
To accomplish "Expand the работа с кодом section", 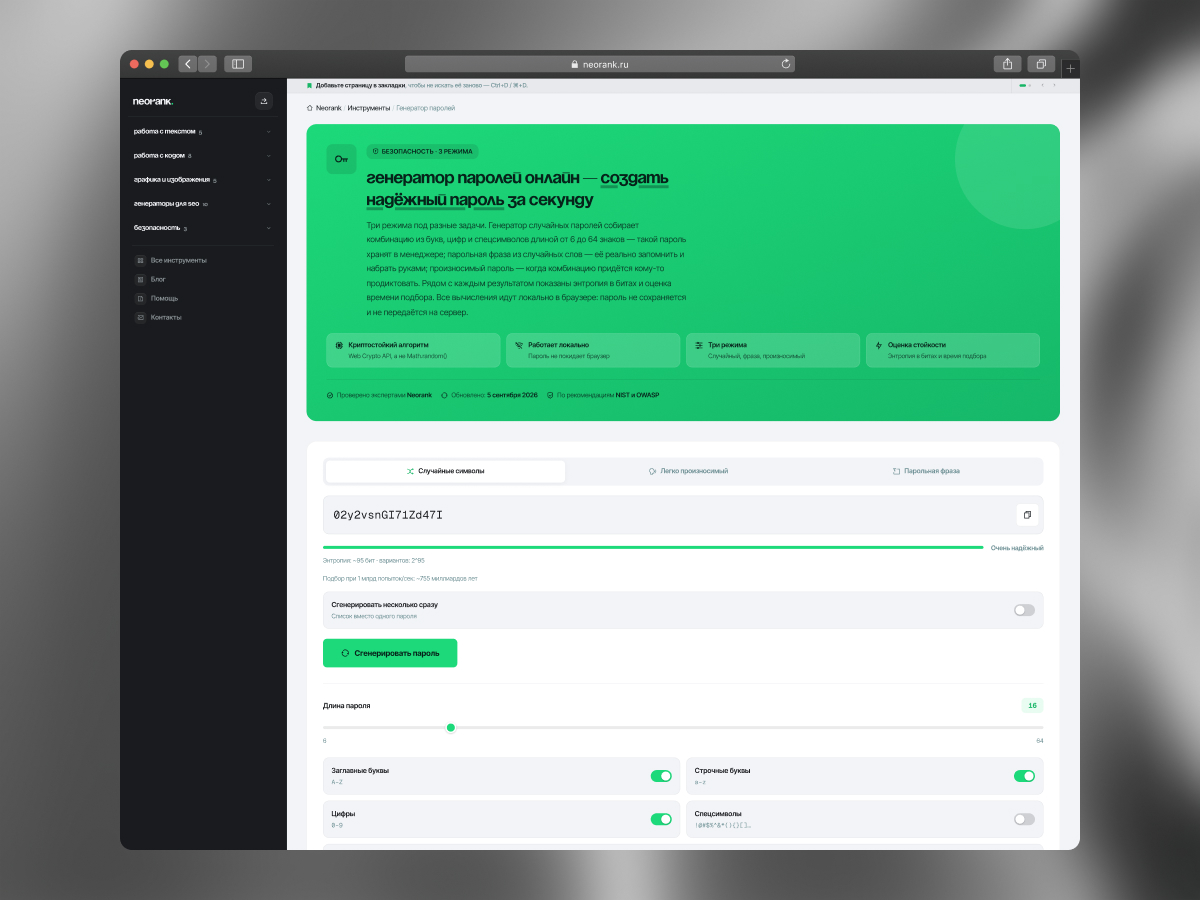I will click(203, 155).
